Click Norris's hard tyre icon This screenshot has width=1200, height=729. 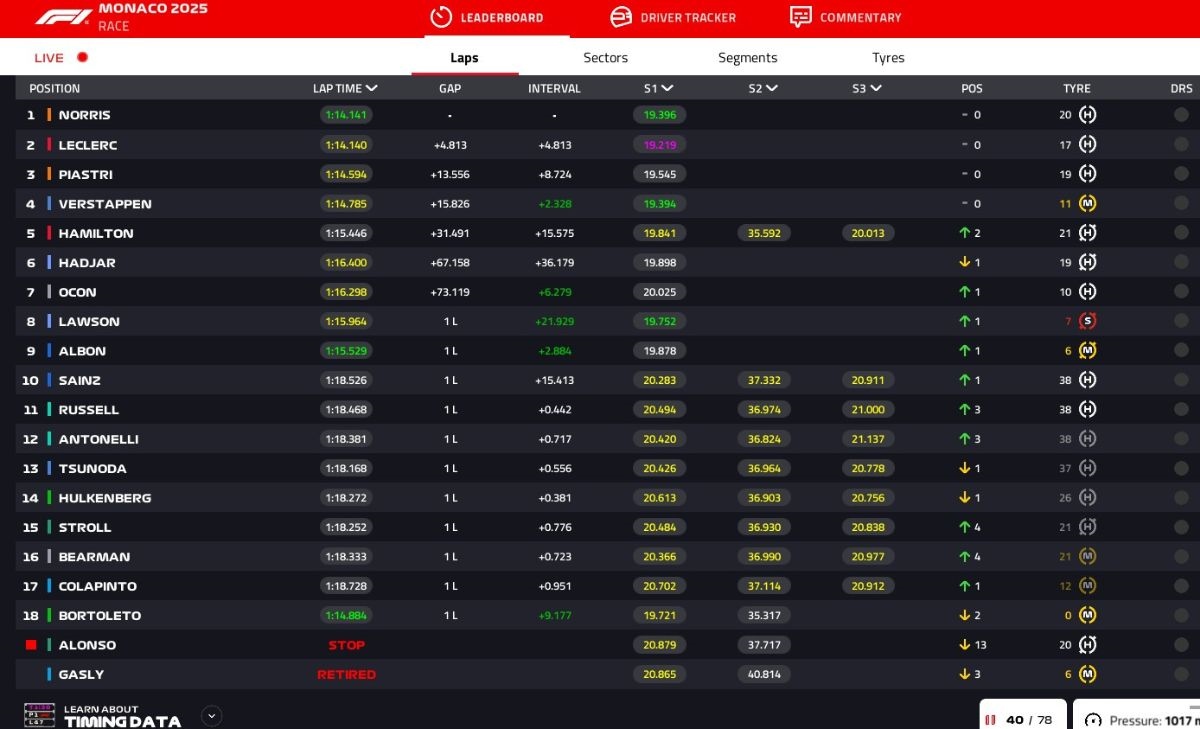click(1088, 115)
